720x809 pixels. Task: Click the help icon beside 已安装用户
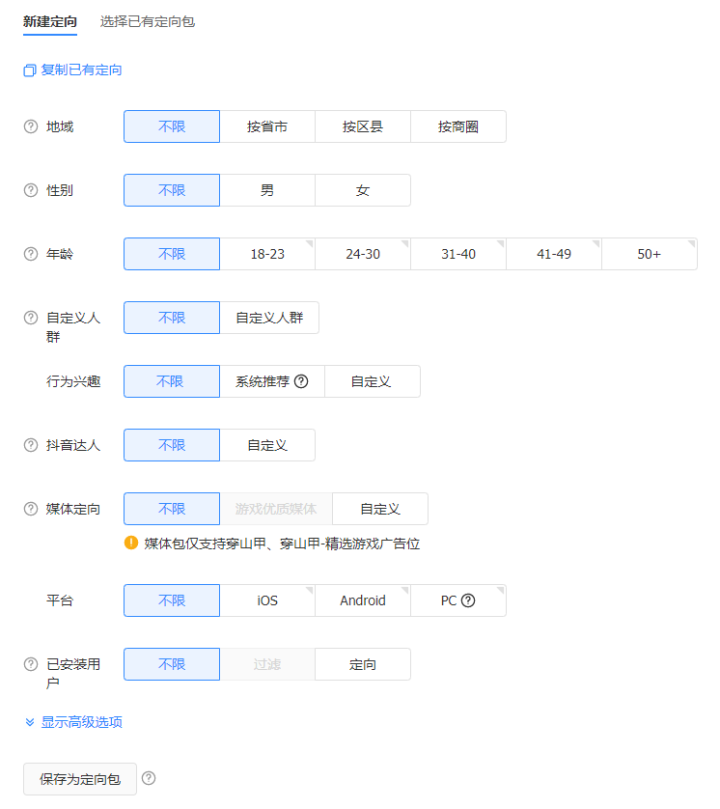tap(30, 664)
